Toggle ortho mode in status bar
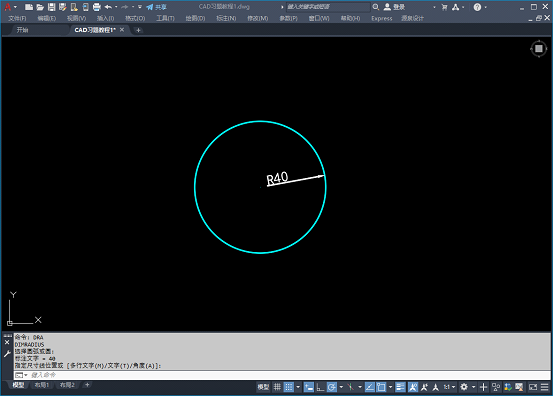The height and width of the screenshot is (396, 553). pyautogui.click(x=320, y=387)
